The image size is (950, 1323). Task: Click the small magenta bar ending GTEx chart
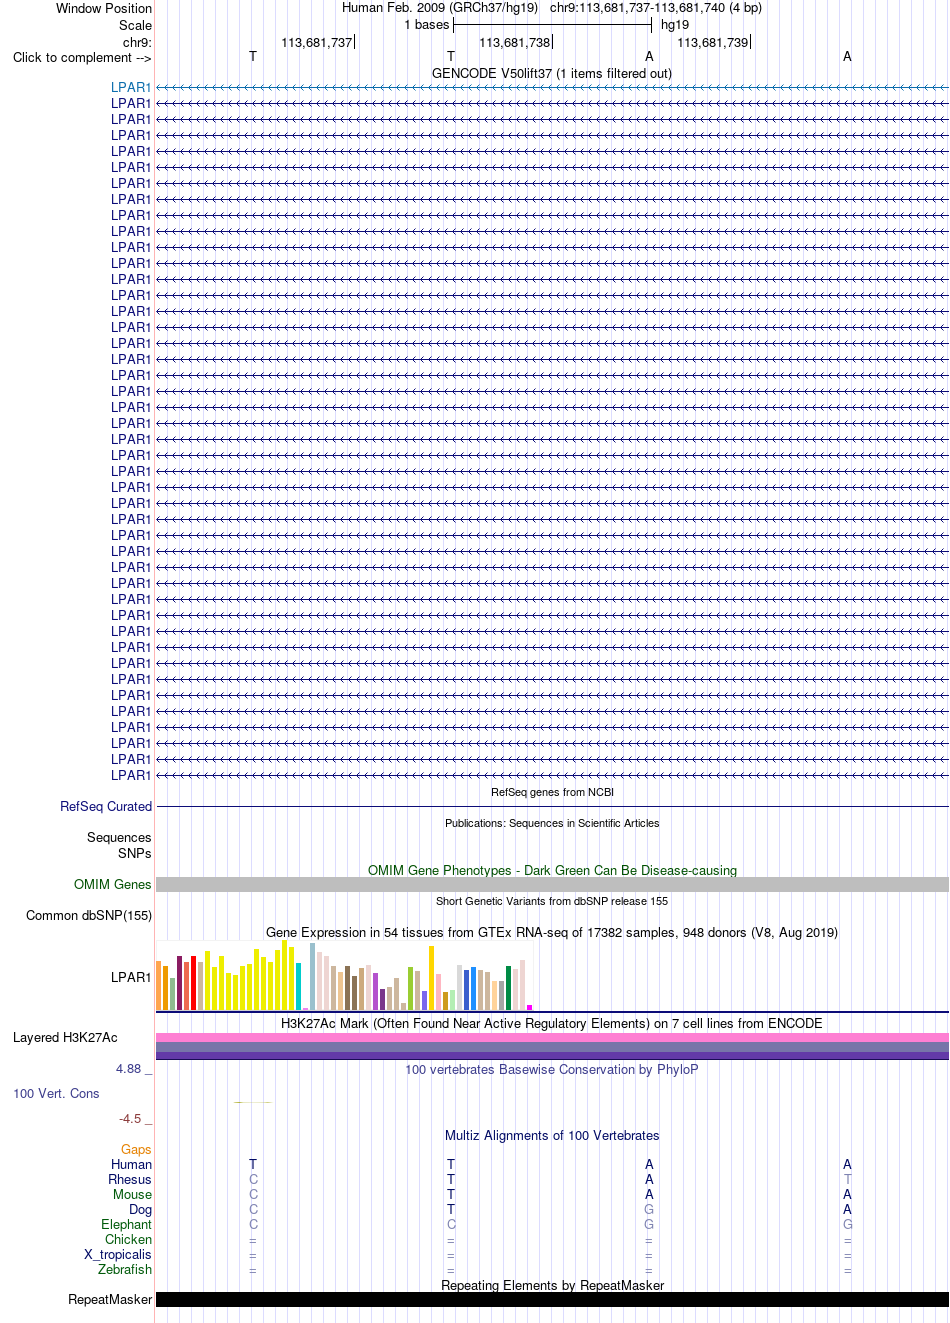coord(530,1007)
